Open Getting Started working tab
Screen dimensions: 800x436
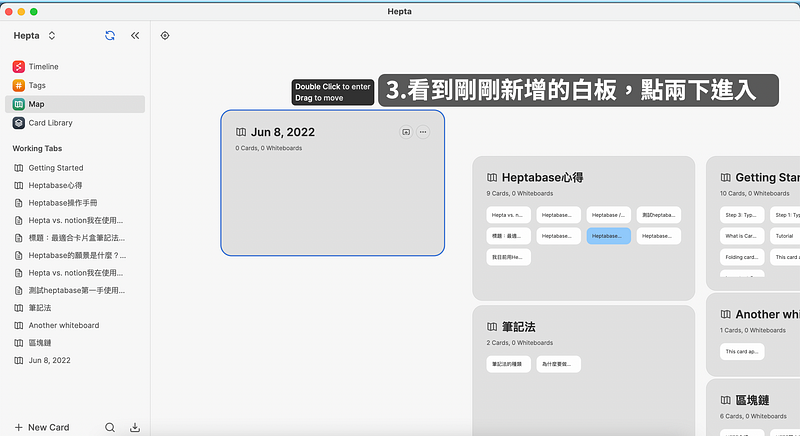(x=75, y=168)
